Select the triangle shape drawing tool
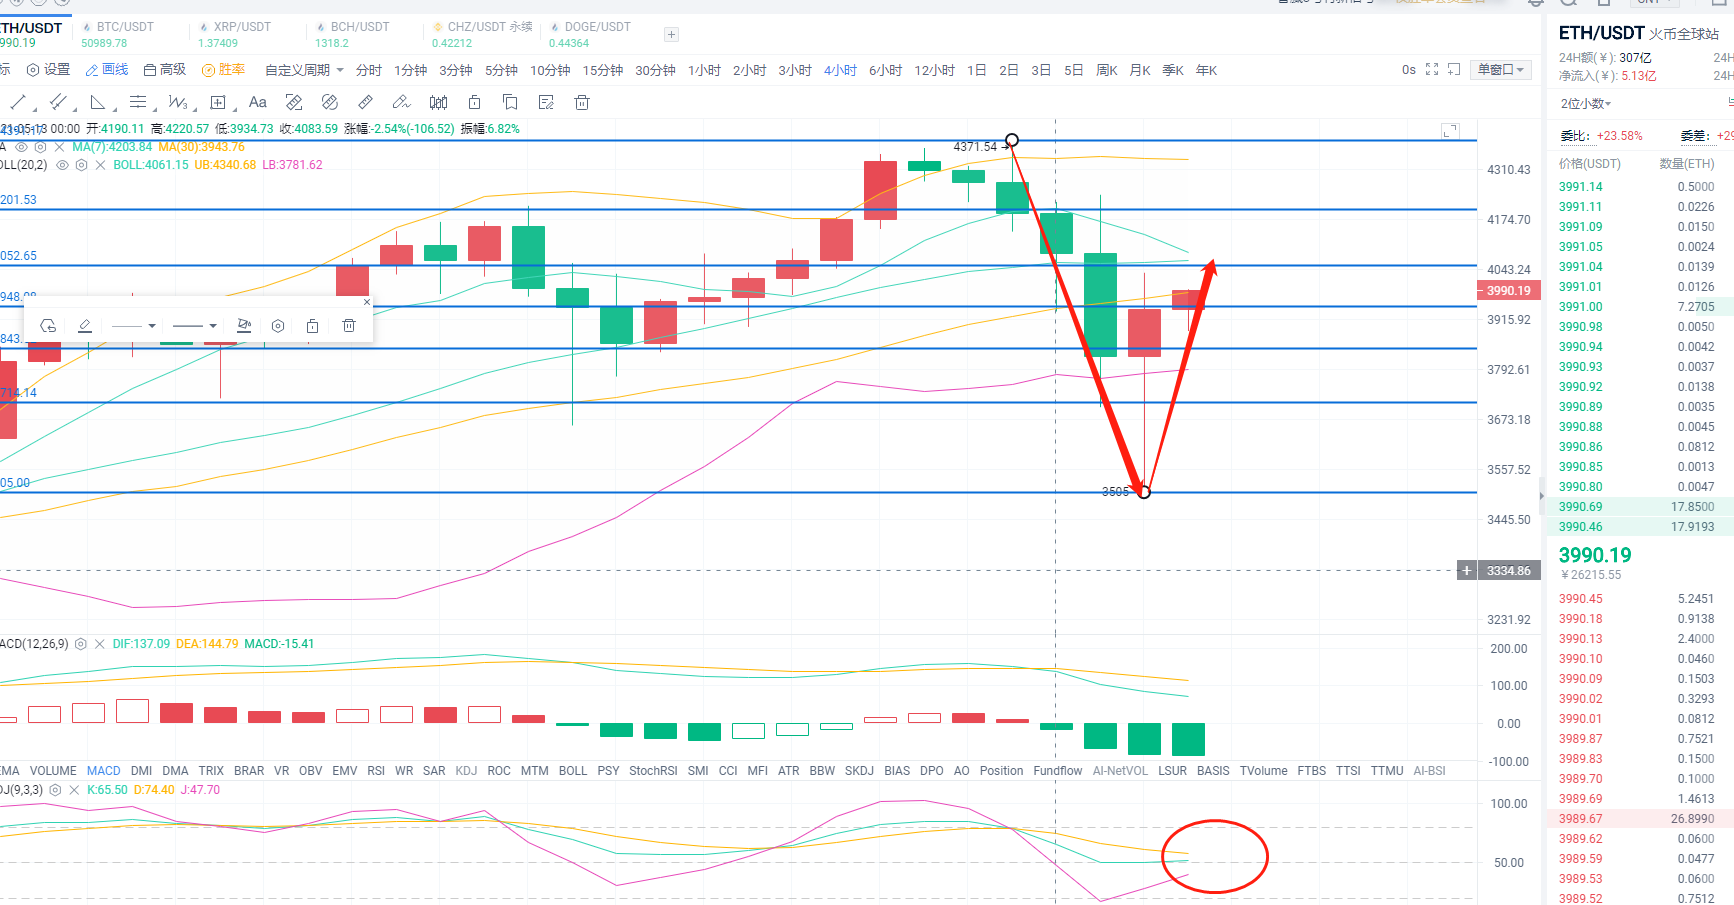Viewport: 1734px width, 905px height. [98, 102]
